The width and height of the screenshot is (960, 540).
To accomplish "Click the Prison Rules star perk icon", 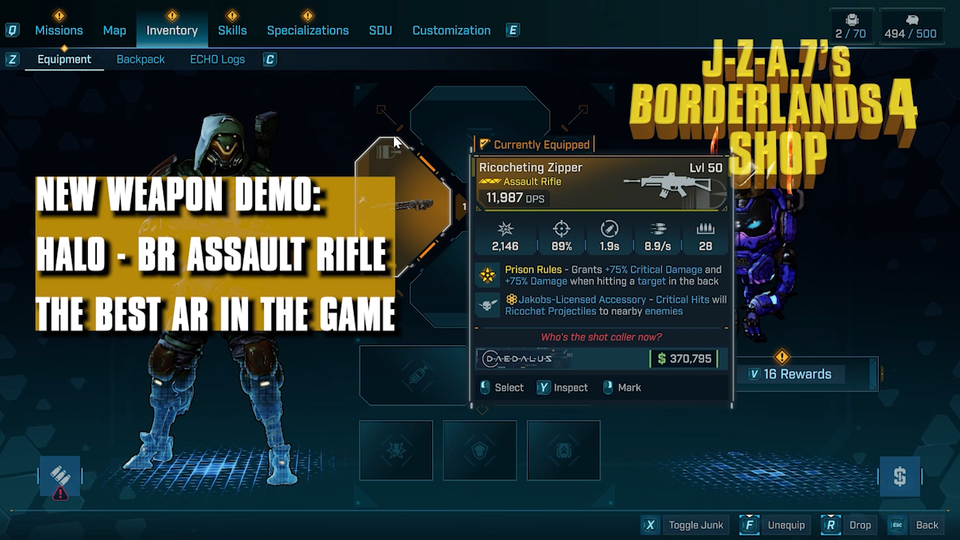I will [488, 275].
